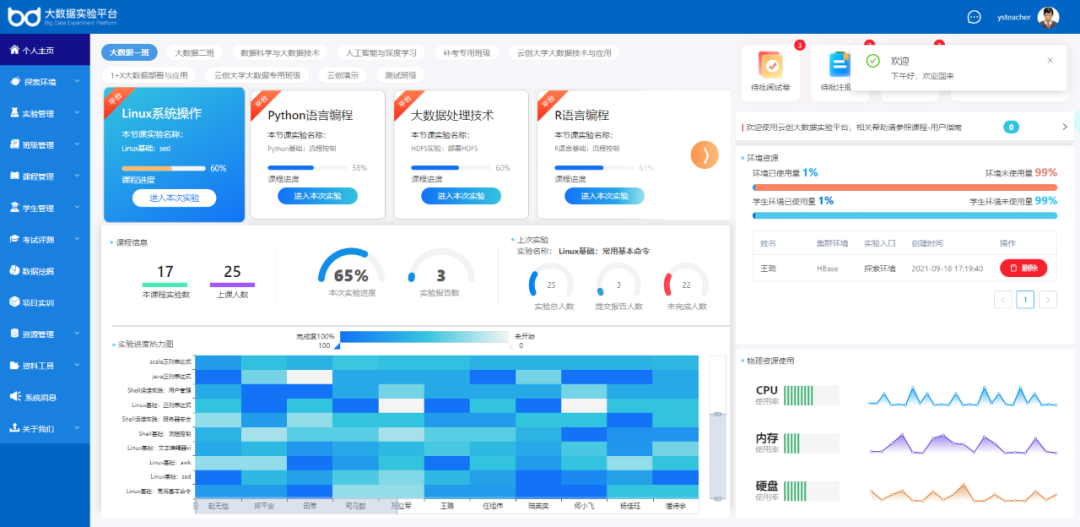The image size is (1080, 527).
Task: Open the 个人主页 home icon in sidebar
Action: click(x=13, y=49)
